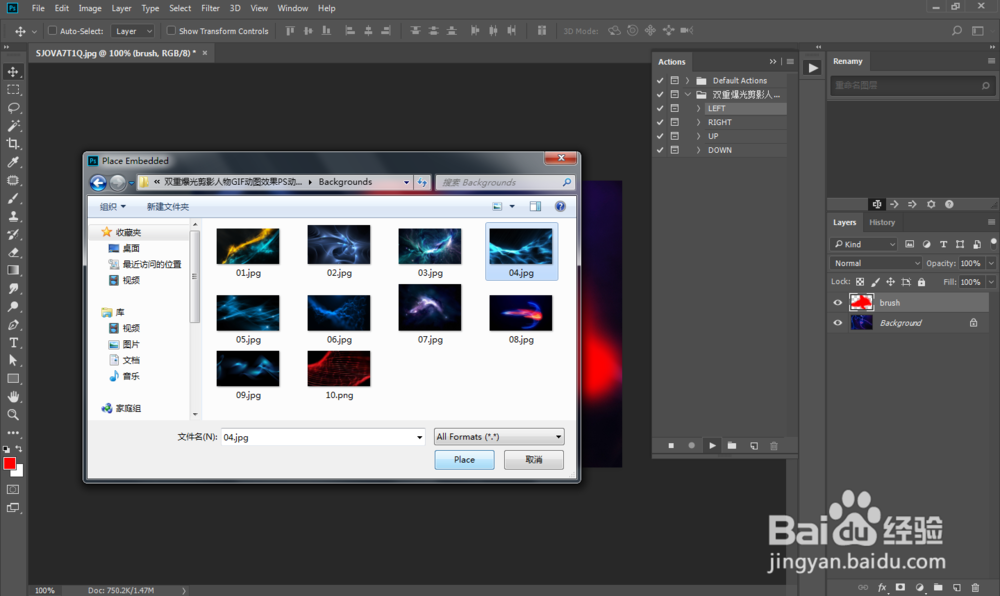Toggle dialog box for UP action
Viewport: 1000px width, 596px height.
click(674, 136)
